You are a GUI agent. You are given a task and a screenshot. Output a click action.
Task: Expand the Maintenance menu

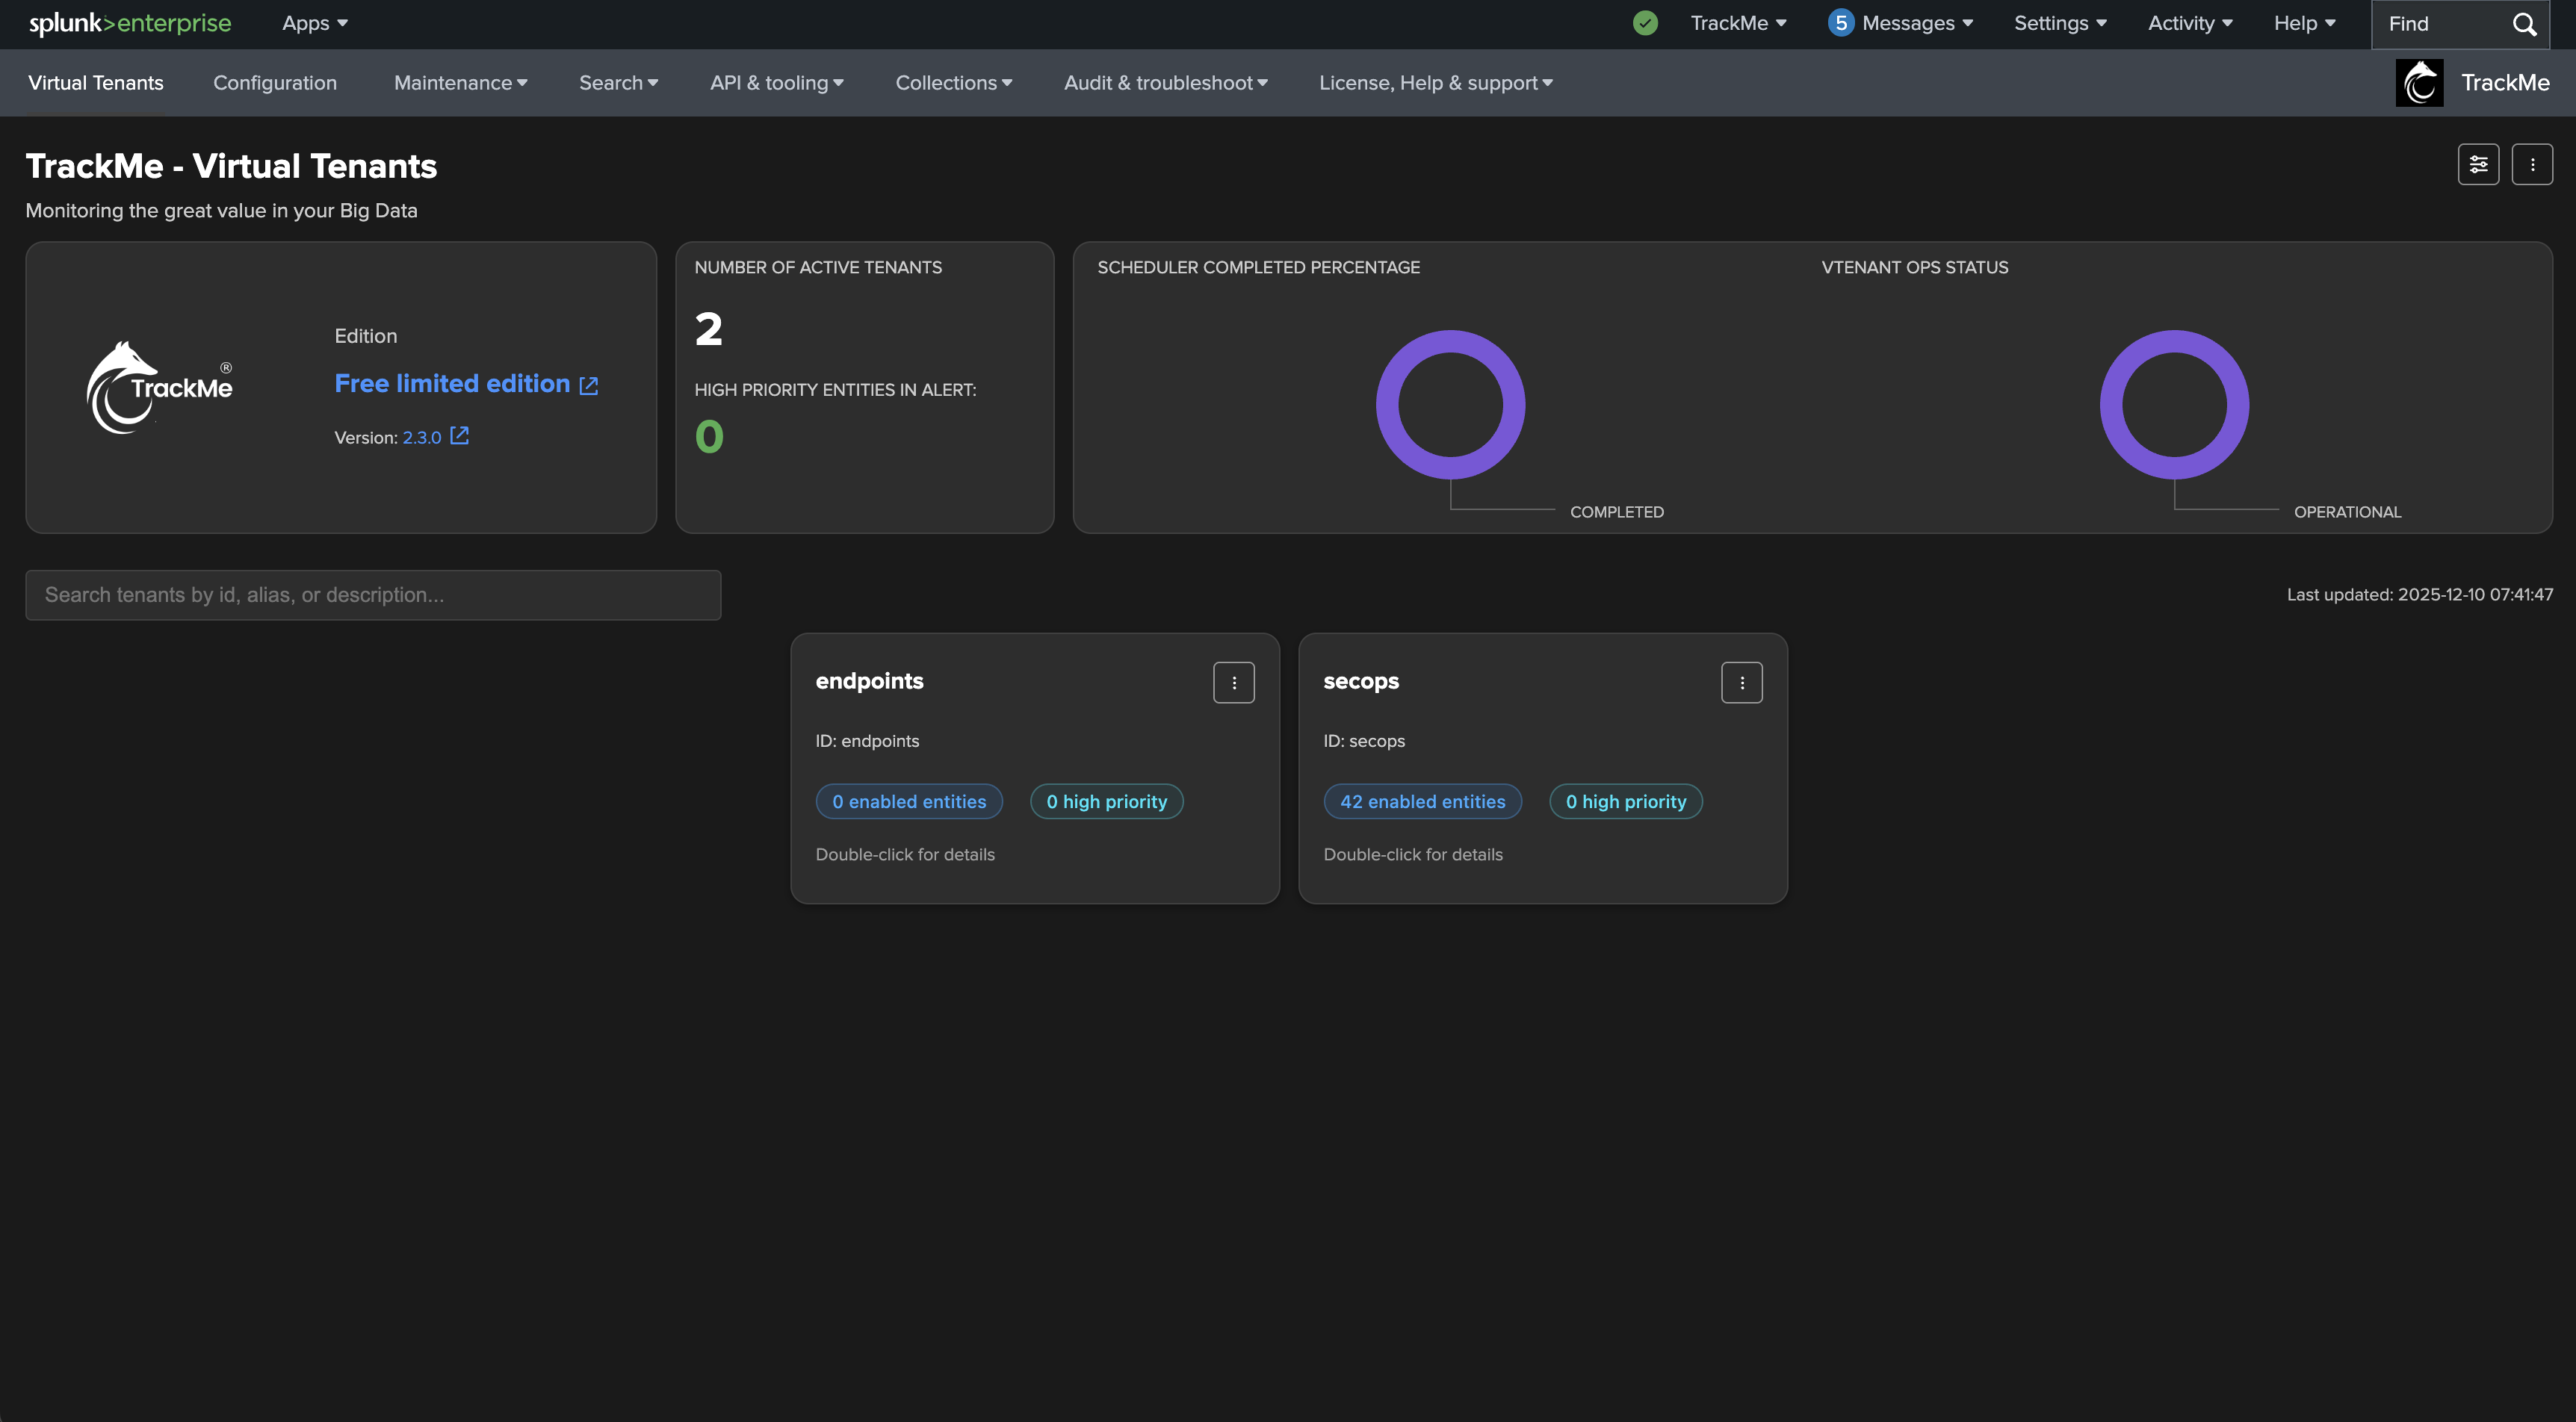[460, 83]
